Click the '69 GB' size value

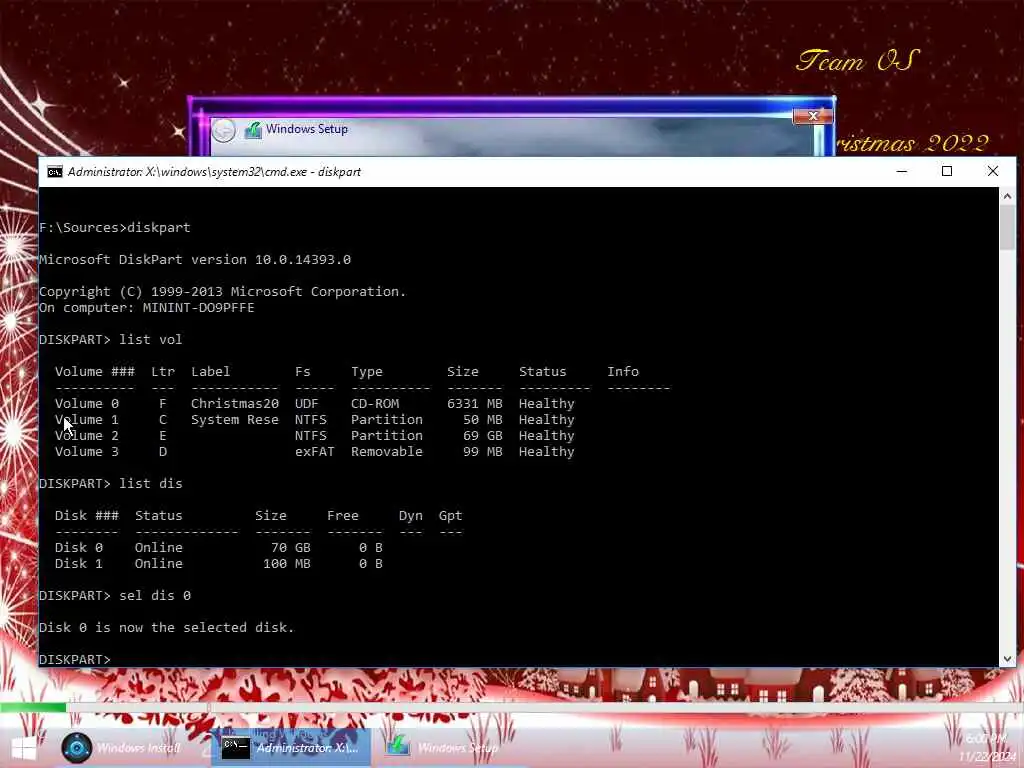coord(483,436)
